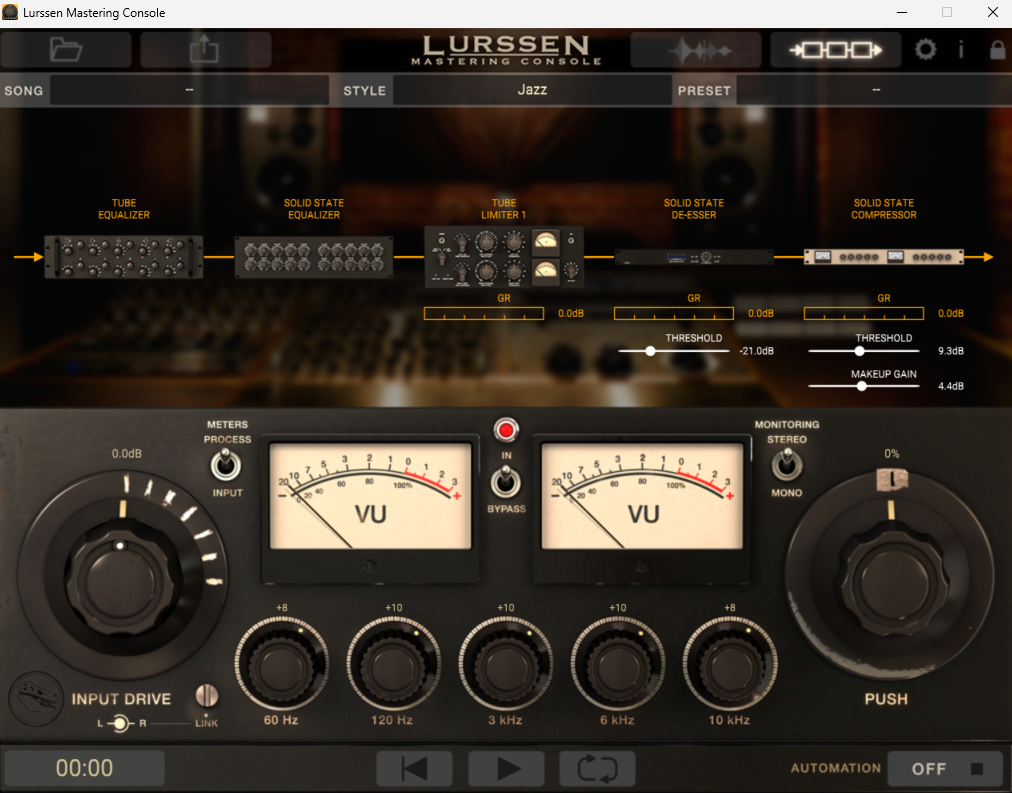Screen dimensions: 1012x793
Task: Click the Makeup Gain slider handle
Action: [862, 386]
